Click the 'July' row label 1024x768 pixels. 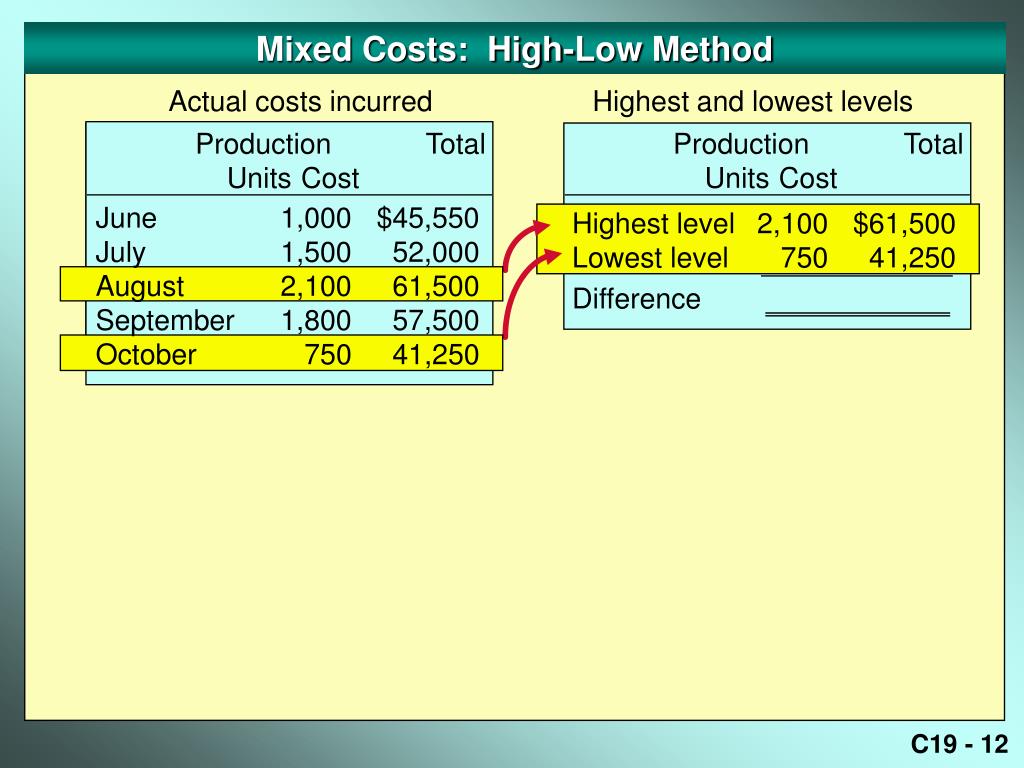coord(121,253)
